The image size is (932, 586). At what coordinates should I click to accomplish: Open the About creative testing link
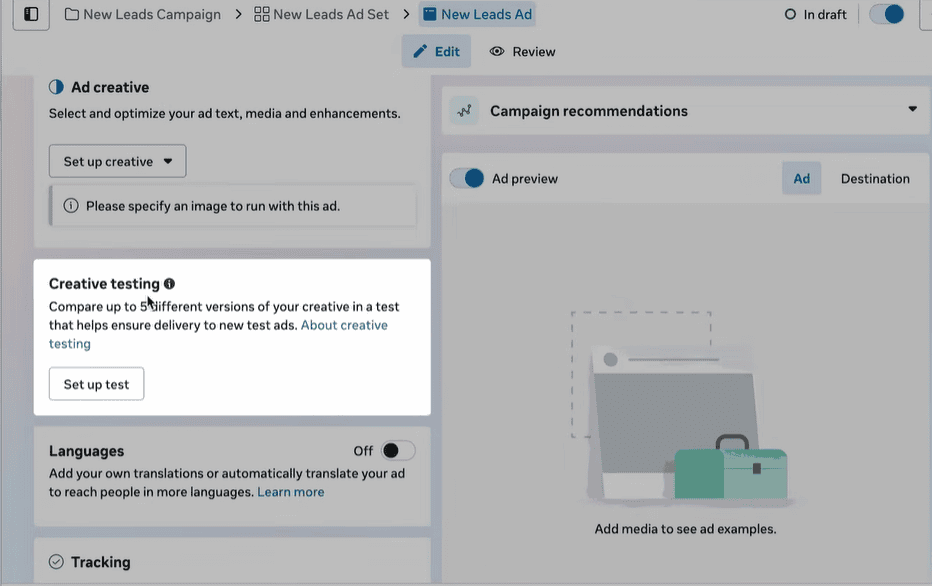coord(343,325)
